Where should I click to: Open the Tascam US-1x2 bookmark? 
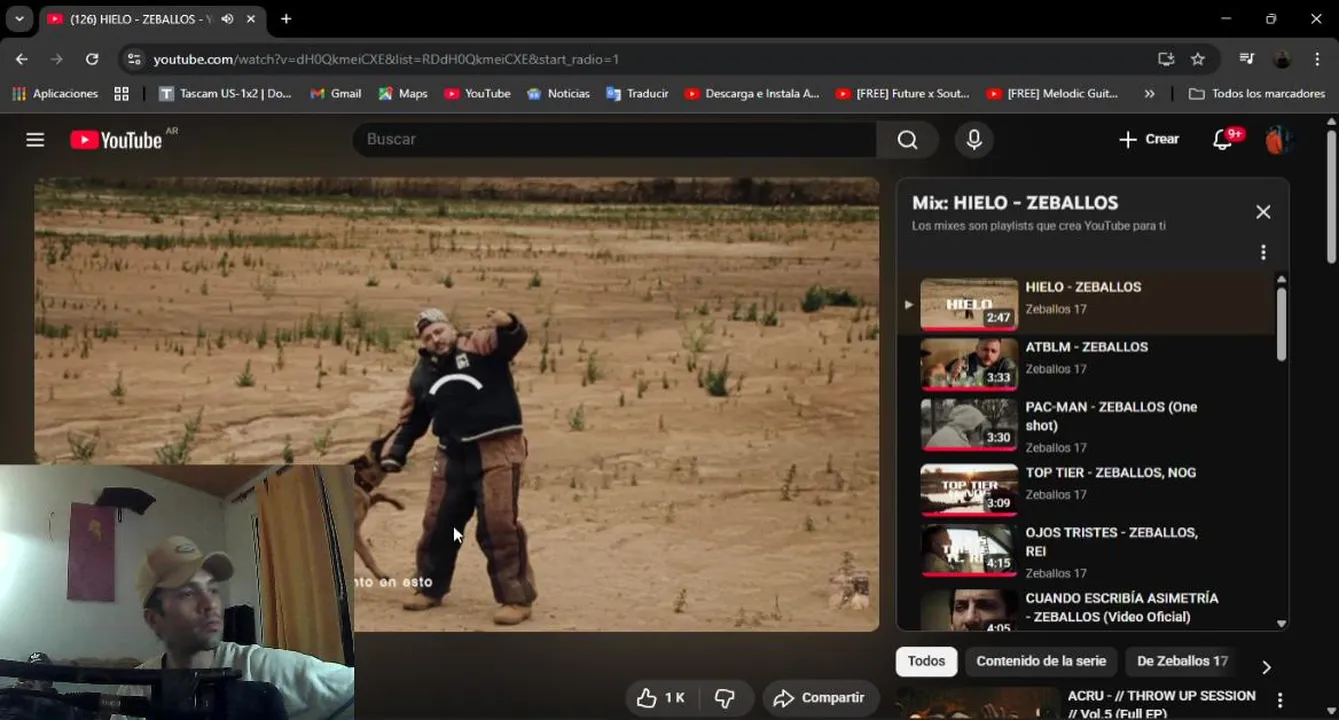pyautogui.click(x=225, y=93)
